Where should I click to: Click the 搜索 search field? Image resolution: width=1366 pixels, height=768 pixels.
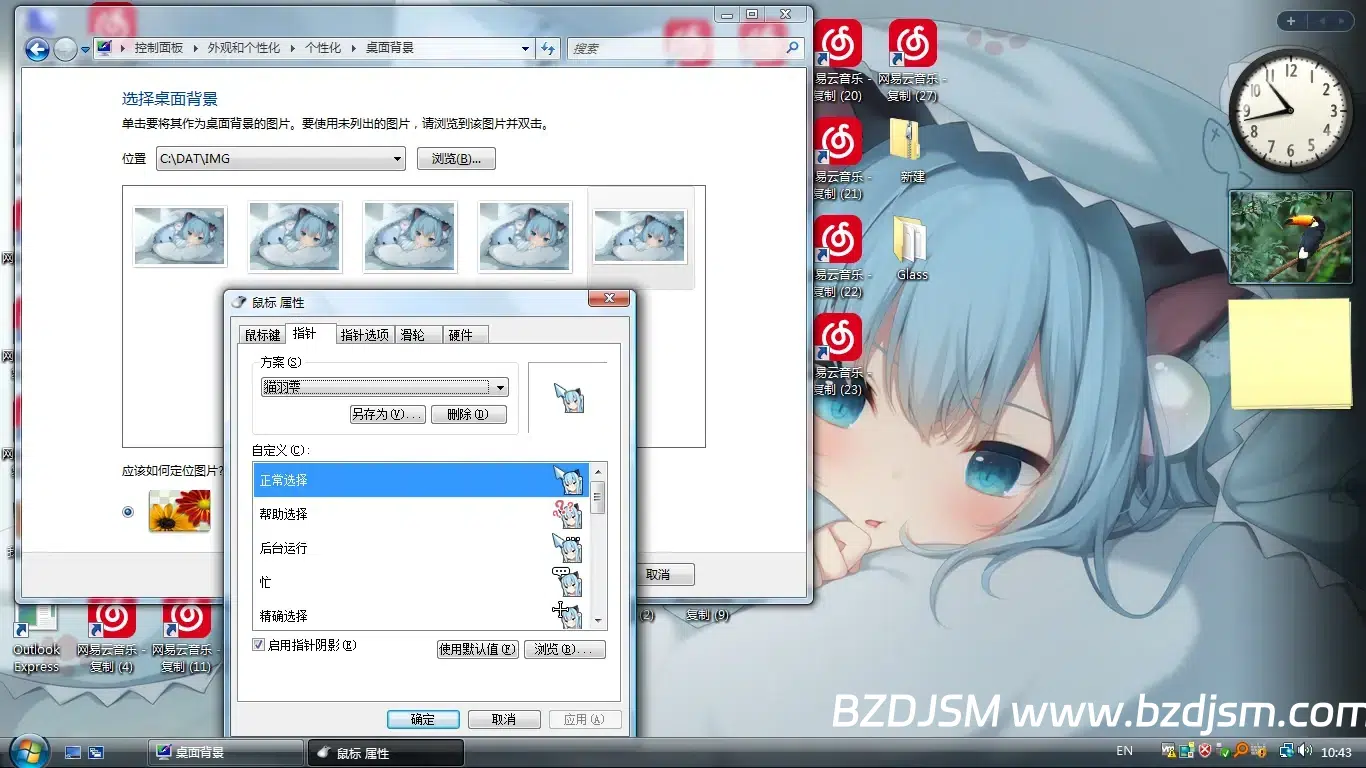tap(686, 48)
